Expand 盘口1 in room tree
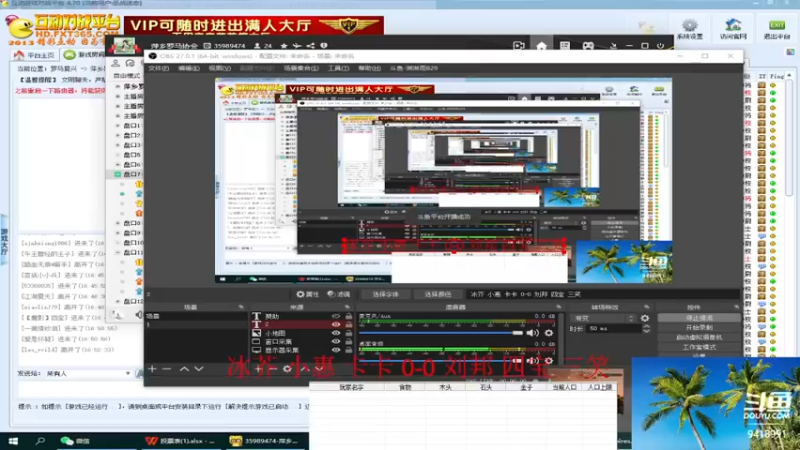The height and width of the screenshot is (450, 800). (x=118, y=126)
